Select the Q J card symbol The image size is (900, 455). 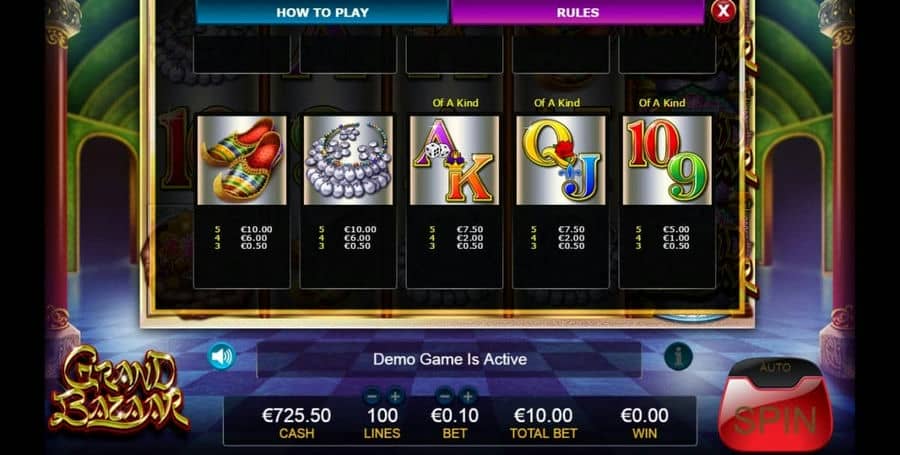[561, 160]
